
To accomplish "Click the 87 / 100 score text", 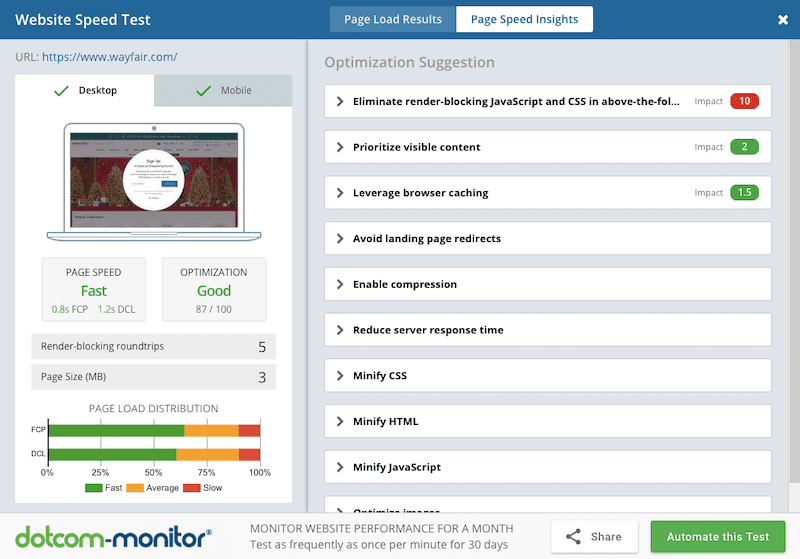I will coord(214,309).
